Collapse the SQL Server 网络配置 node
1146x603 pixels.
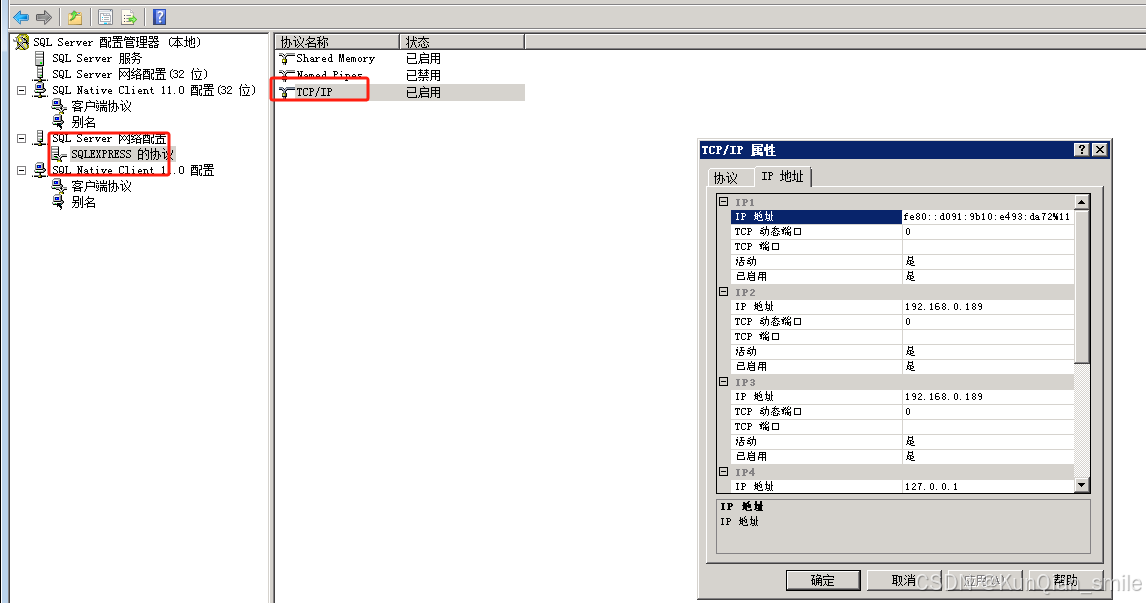click(21, 138)
